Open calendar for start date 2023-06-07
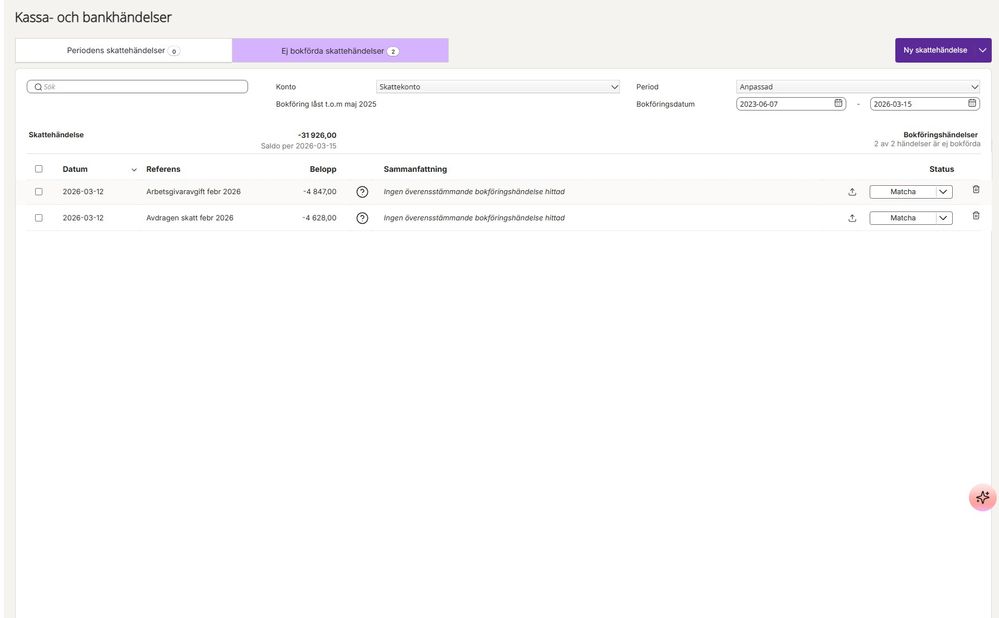The width and height of the screenshot is (999, 618). (838, 103)
